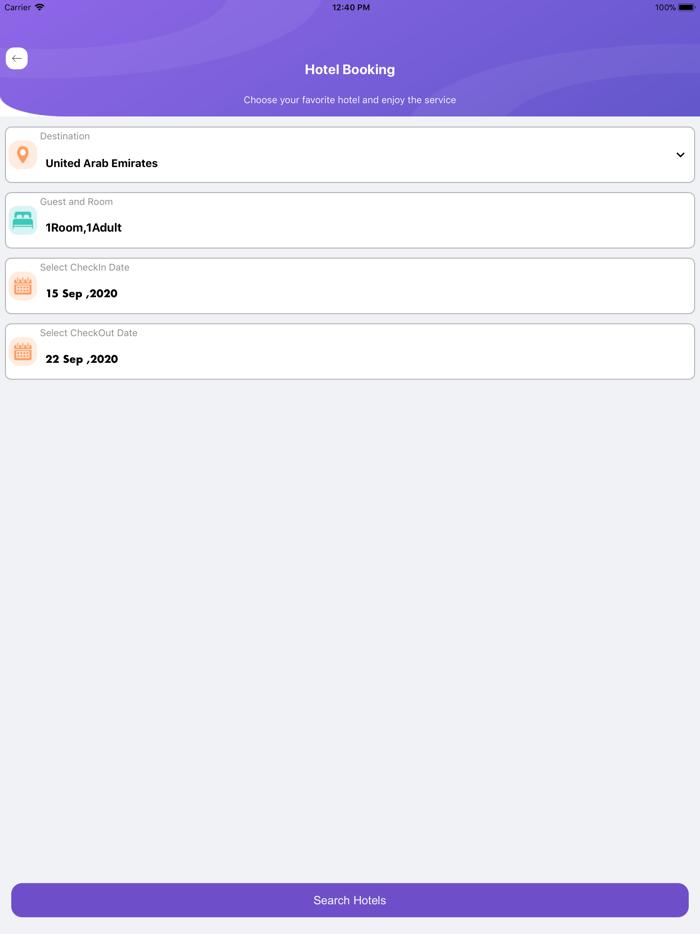Tap the Destination field label
This screenshot has width=700, height=934.
pyautogui.click(x=65, y=136)
